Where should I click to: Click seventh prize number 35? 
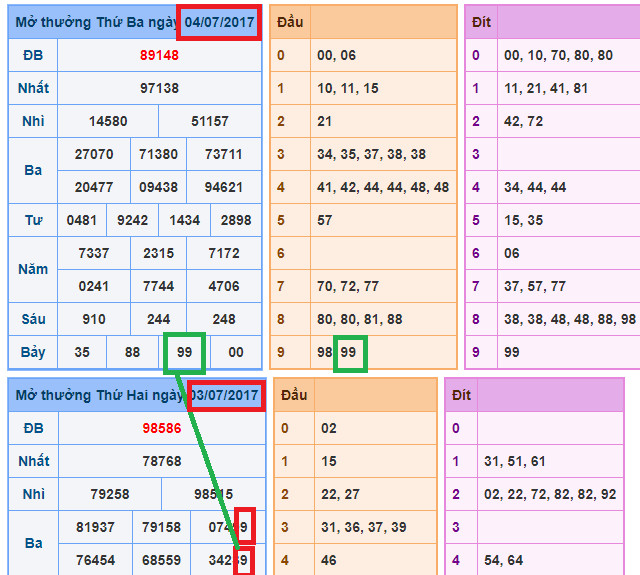(x=82, y=352)
